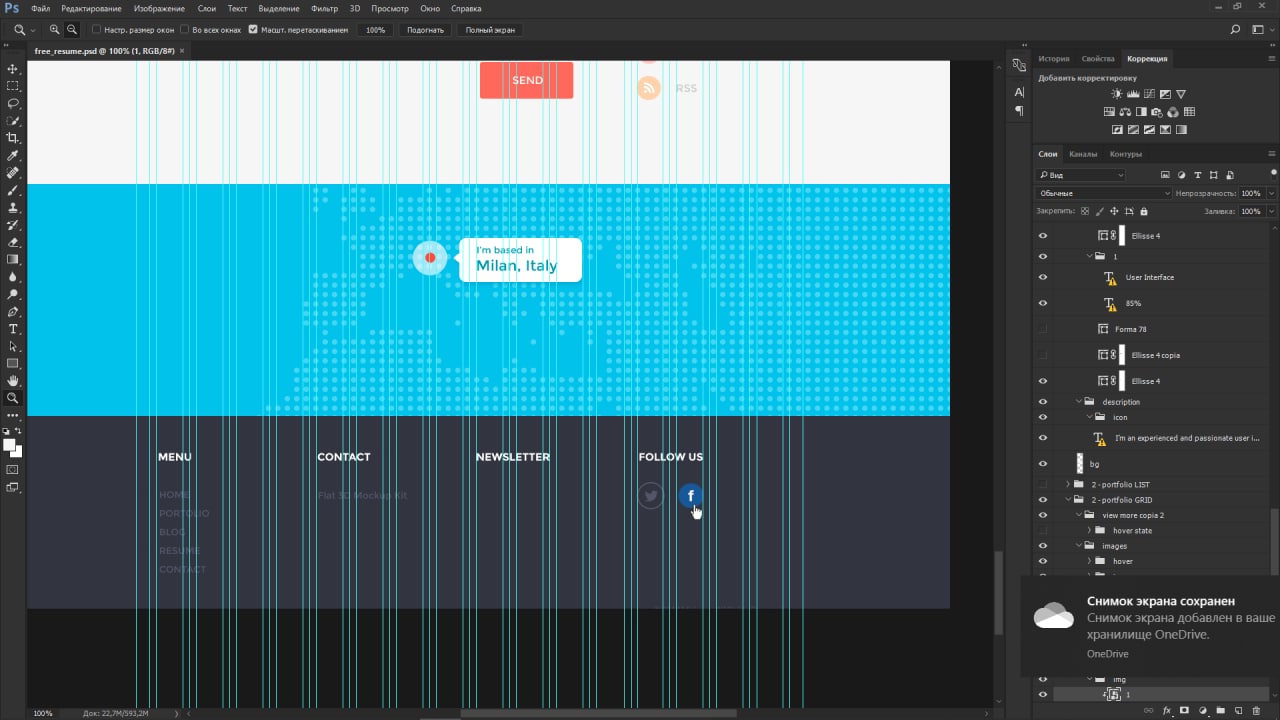Switch to the 'Контуры' tab
1280x720 pixels.
point(1126,154)
